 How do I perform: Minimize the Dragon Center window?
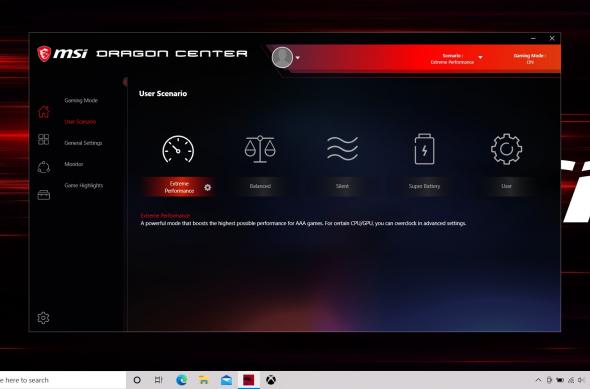coord(533,38)
